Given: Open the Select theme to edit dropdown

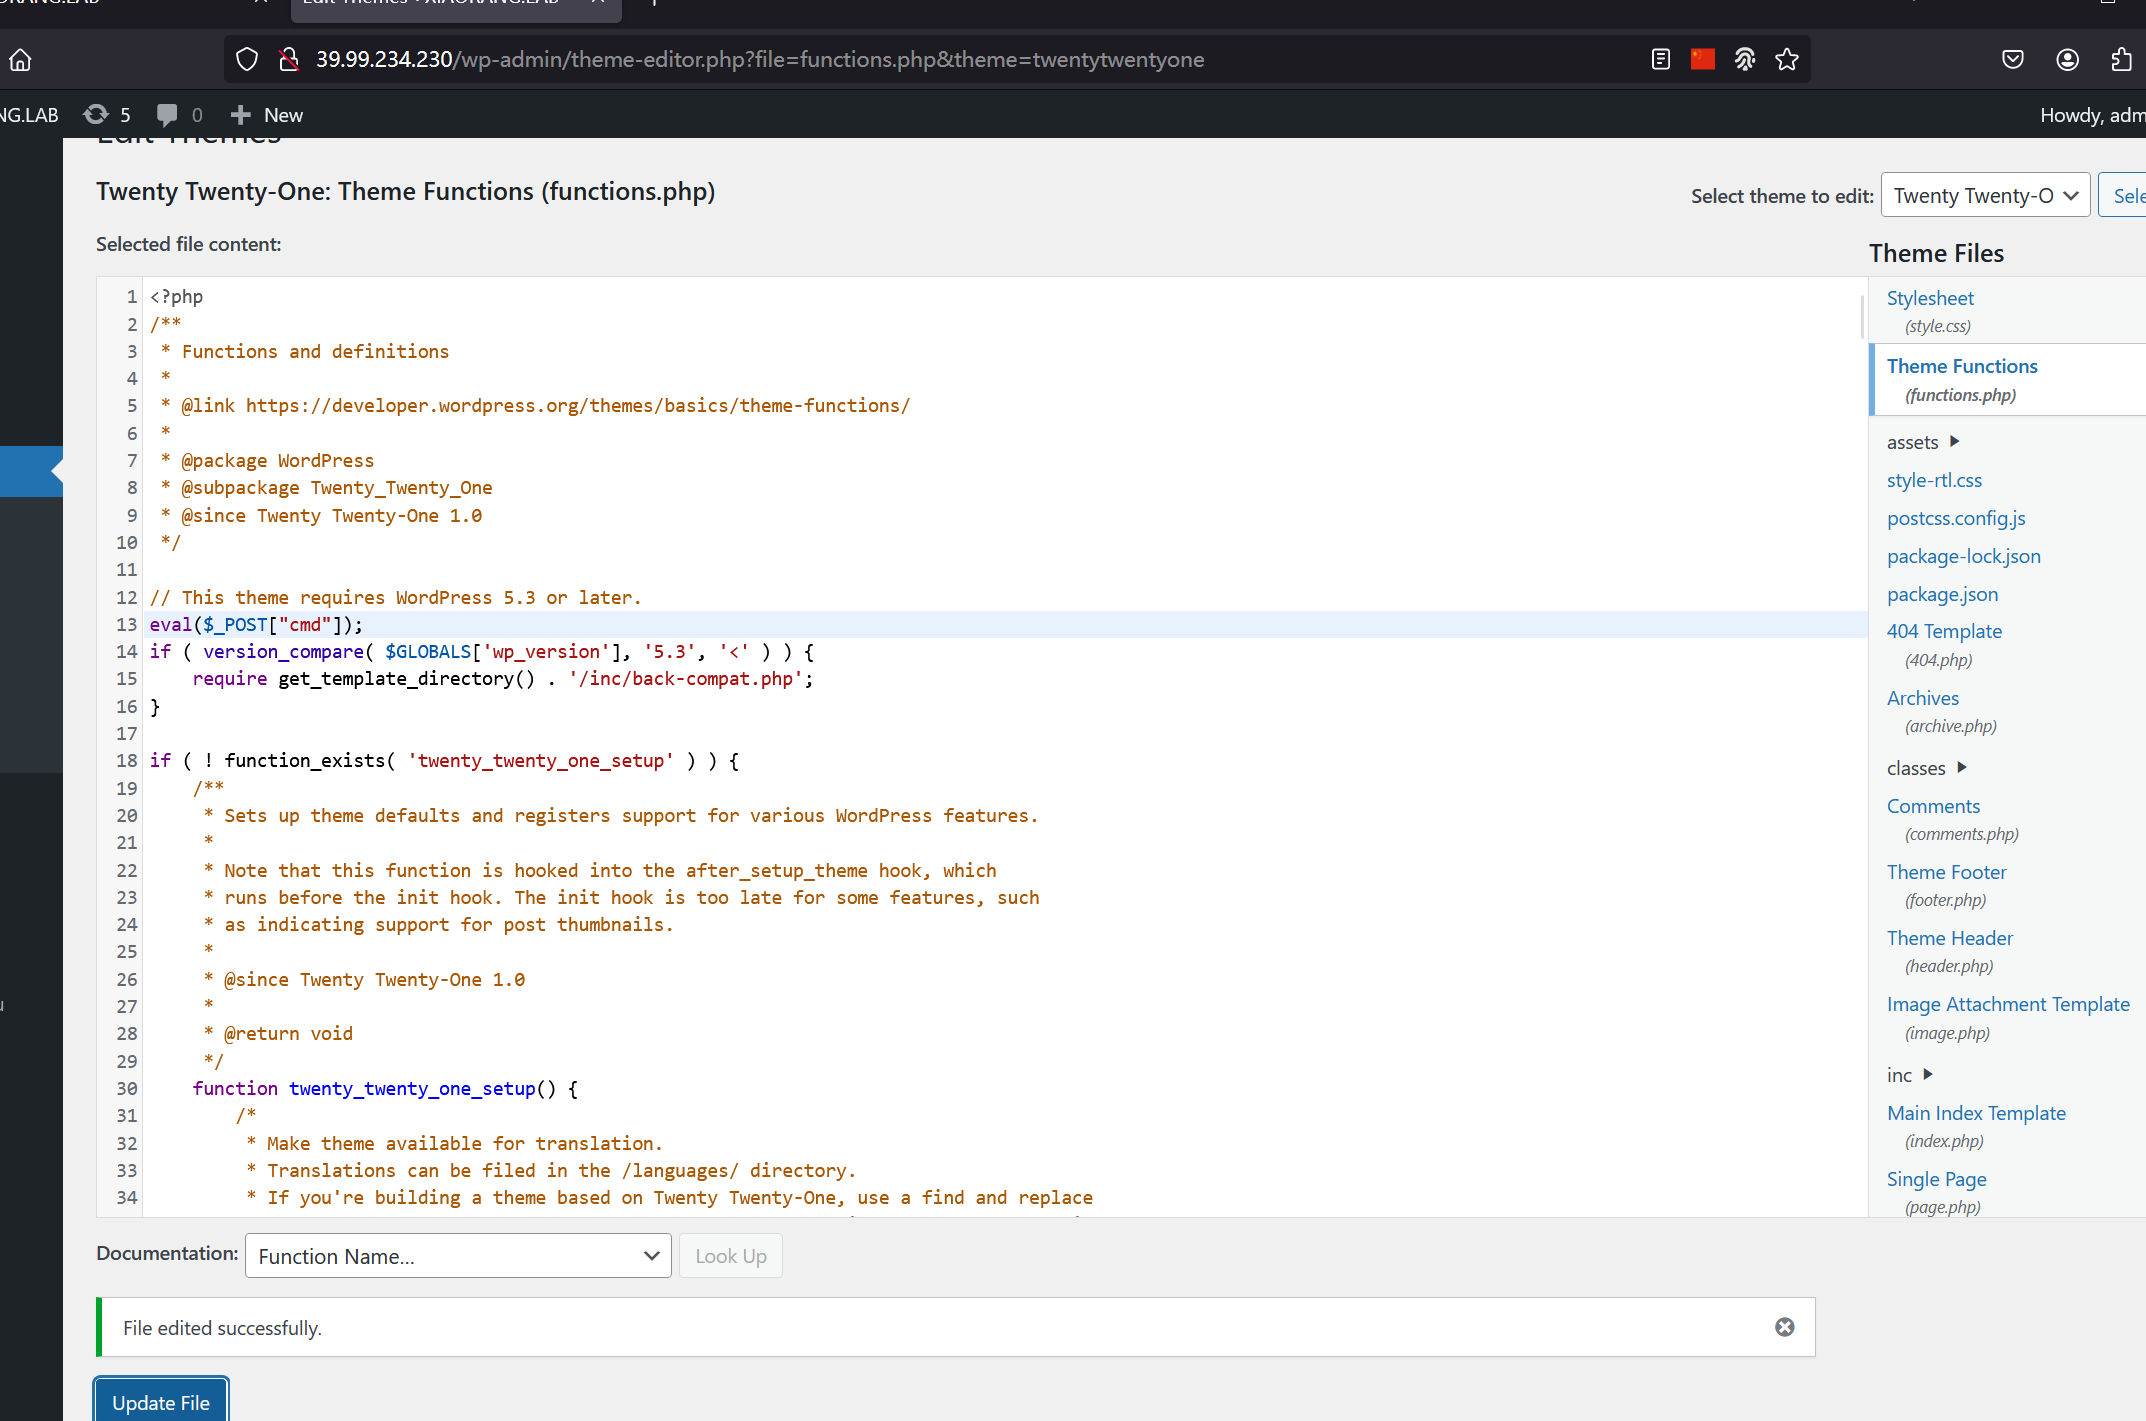Looking at the screenshot, I should point(1985,195).
